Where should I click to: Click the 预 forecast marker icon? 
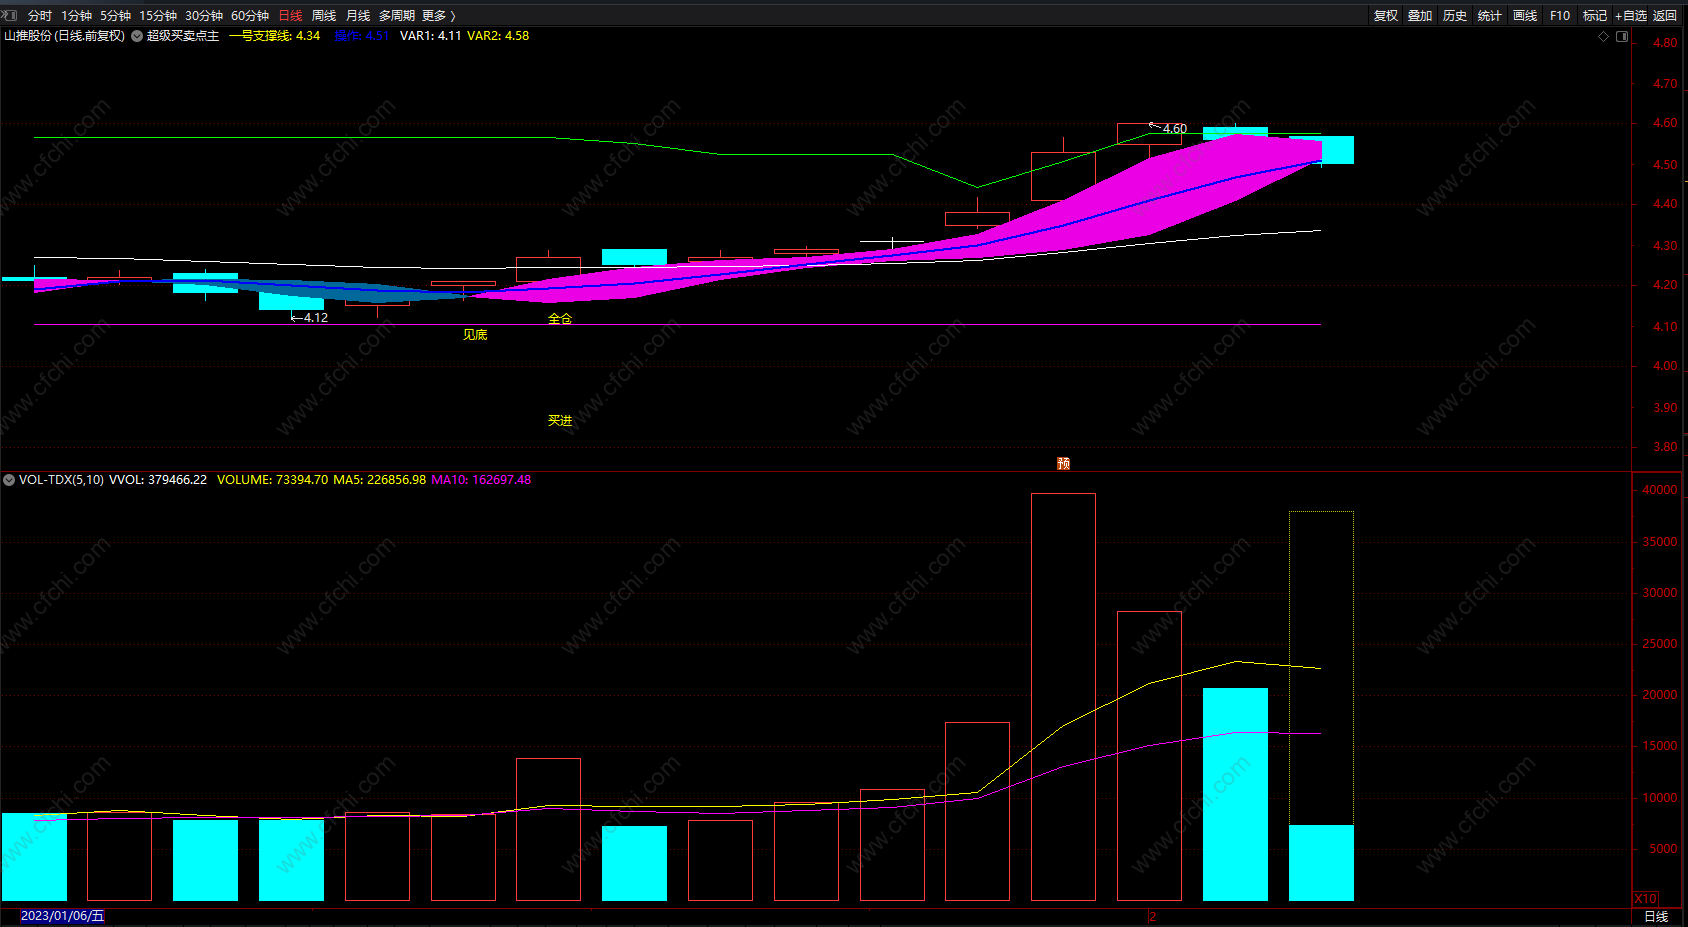pyautogui.click(x=1063, y=463)
